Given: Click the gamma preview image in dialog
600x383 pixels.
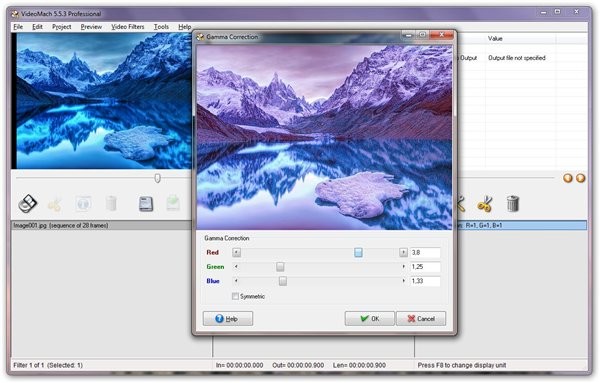Looking at the screenshot, I should [x=324, y=137].
